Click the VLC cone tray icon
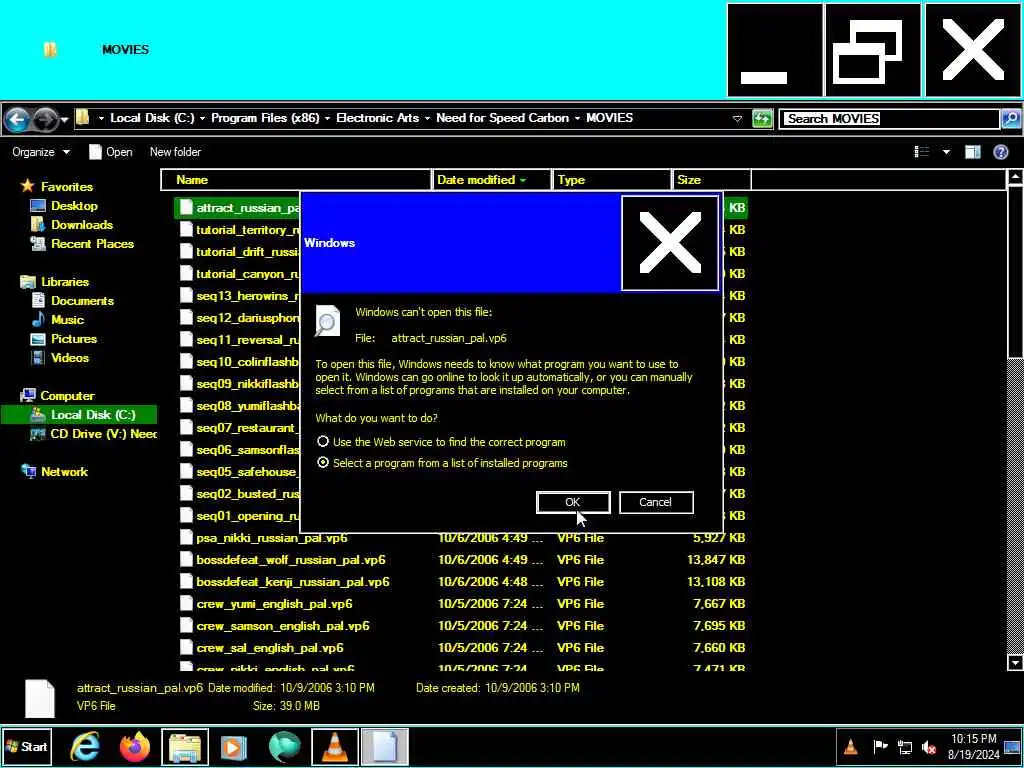This screenshot has height=768, width=1024. coord(851,746)
